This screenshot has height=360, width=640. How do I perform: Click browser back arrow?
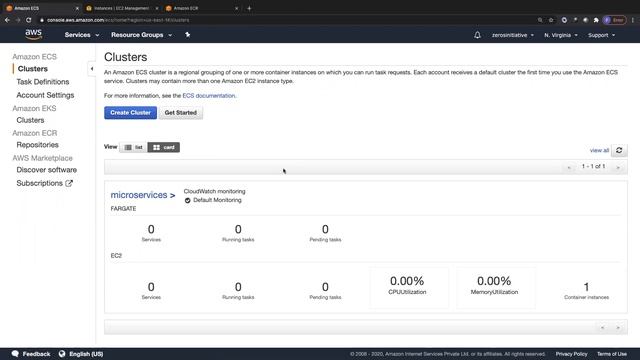tap(7, 20)
